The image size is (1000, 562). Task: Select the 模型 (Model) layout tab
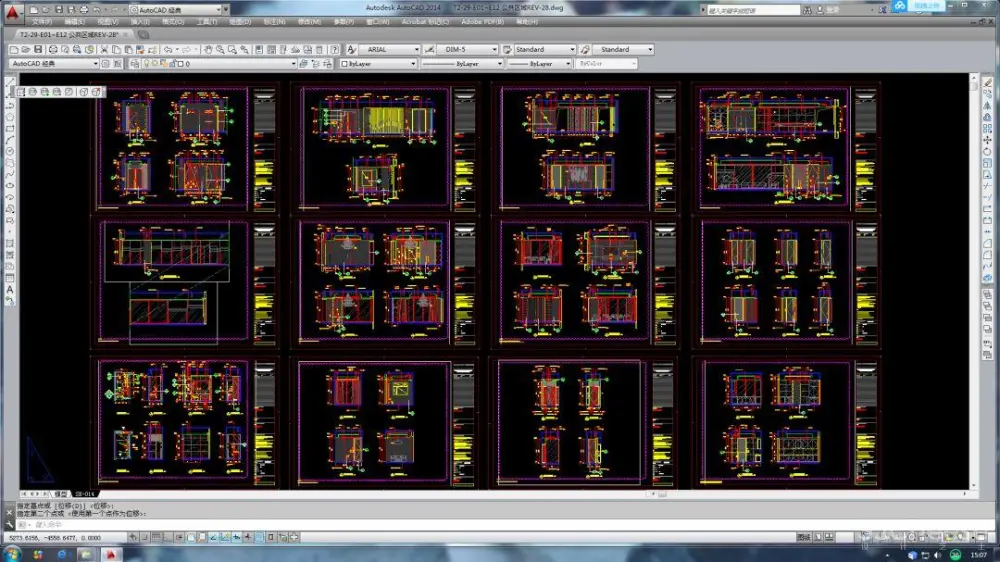61,494
